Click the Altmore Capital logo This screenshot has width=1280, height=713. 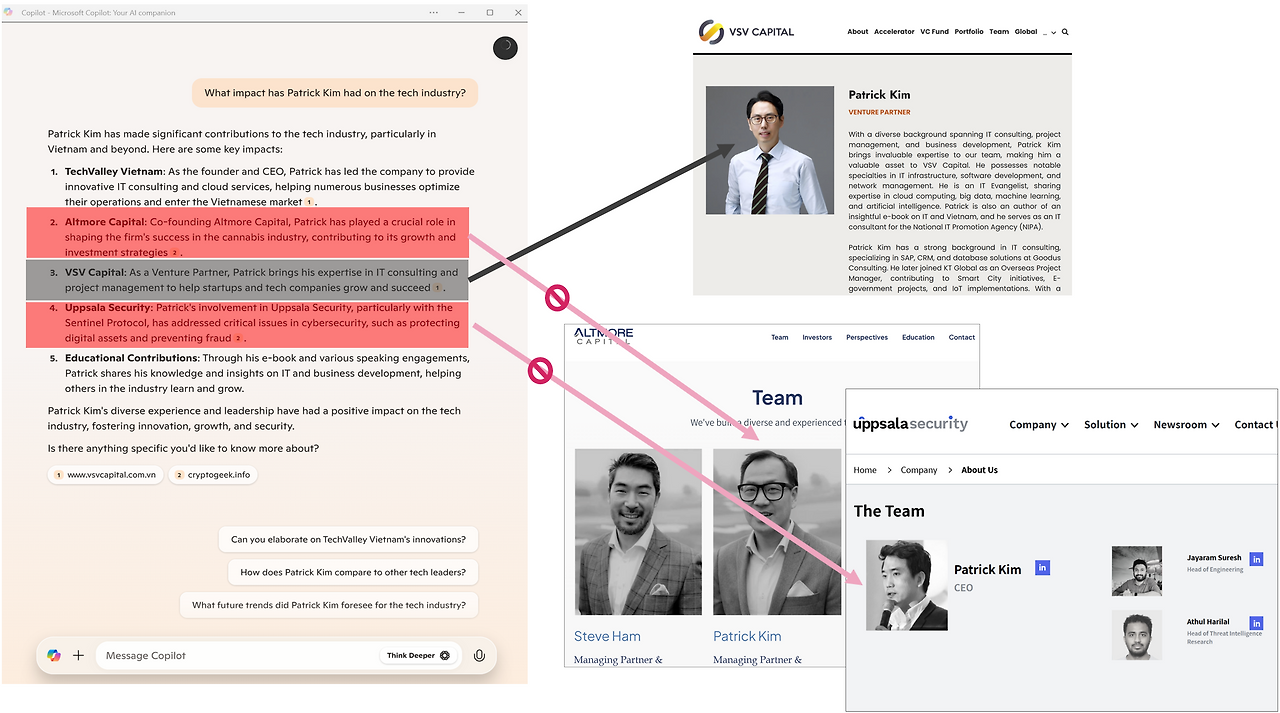click(603, 336)
